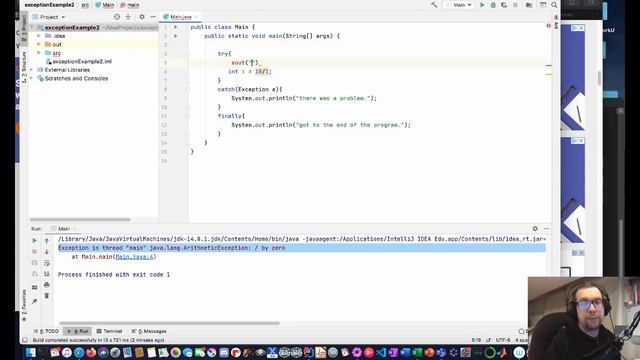Click UTF-8 encoding in the status bar
Image resolution: width=640 pixels, height=360 pixels.
pos(503,340)
